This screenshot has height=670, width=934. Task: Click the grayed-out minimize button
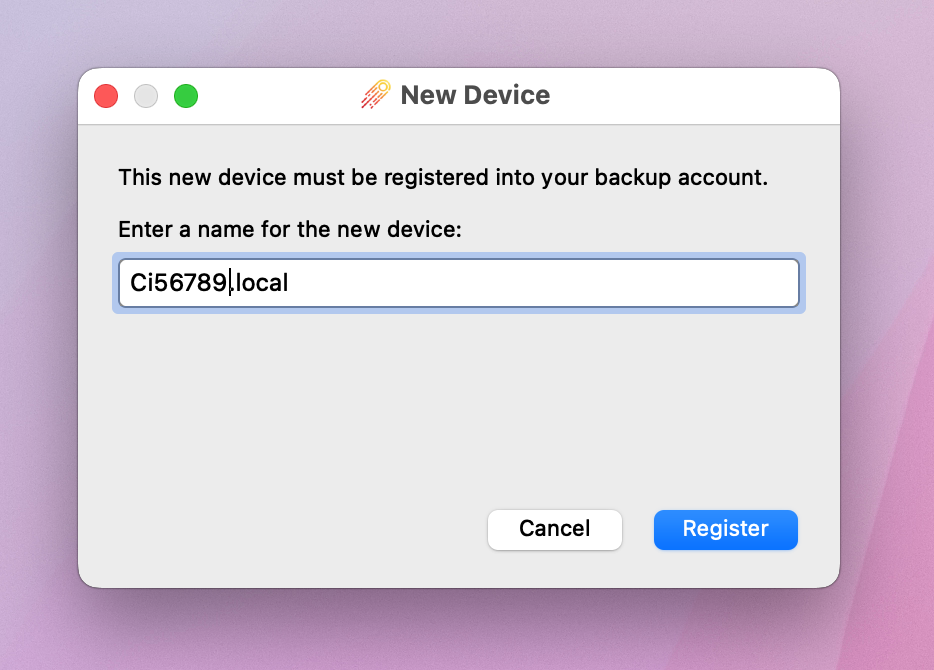click(146, 96)
